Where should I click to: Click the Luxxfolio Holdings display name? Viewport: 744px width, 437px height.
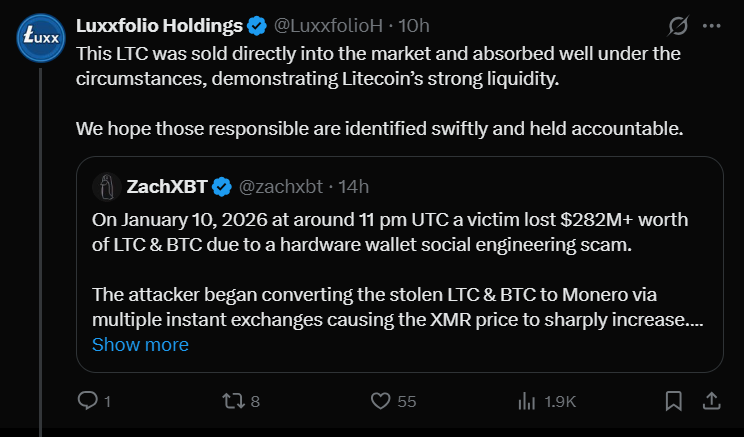click(159, 23)
